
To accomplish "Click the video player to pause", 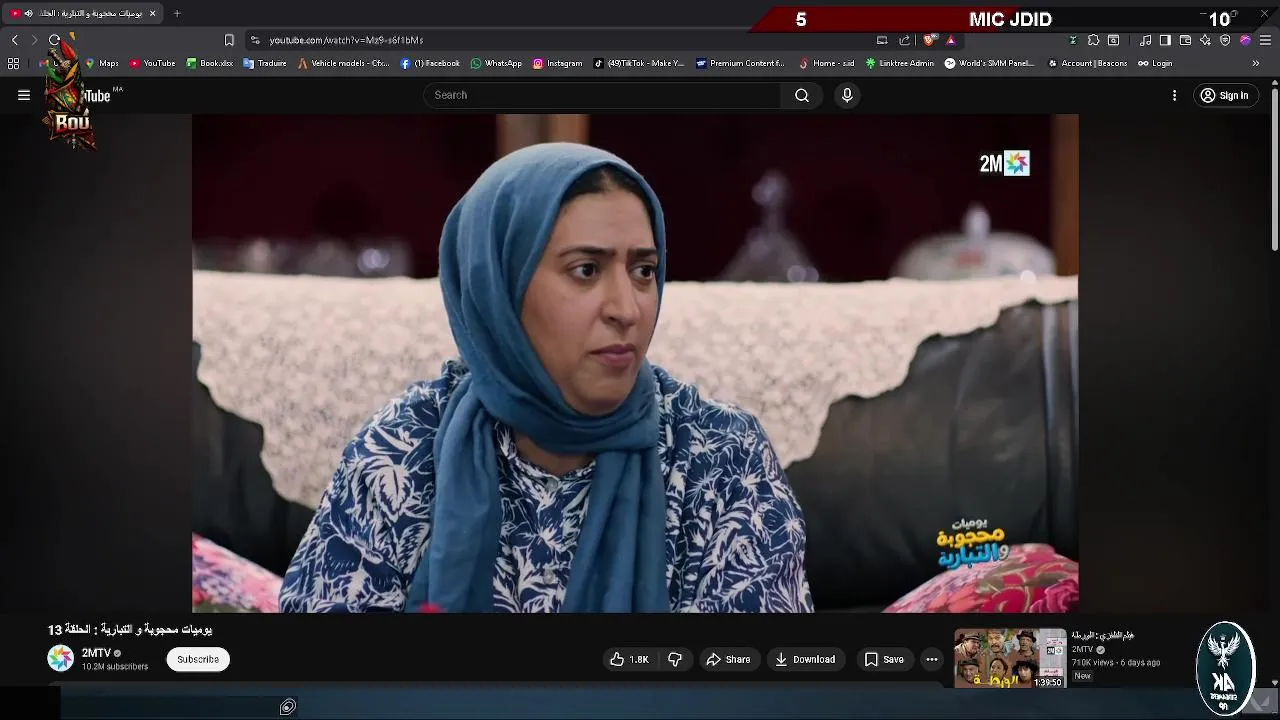I will (635, 362).
